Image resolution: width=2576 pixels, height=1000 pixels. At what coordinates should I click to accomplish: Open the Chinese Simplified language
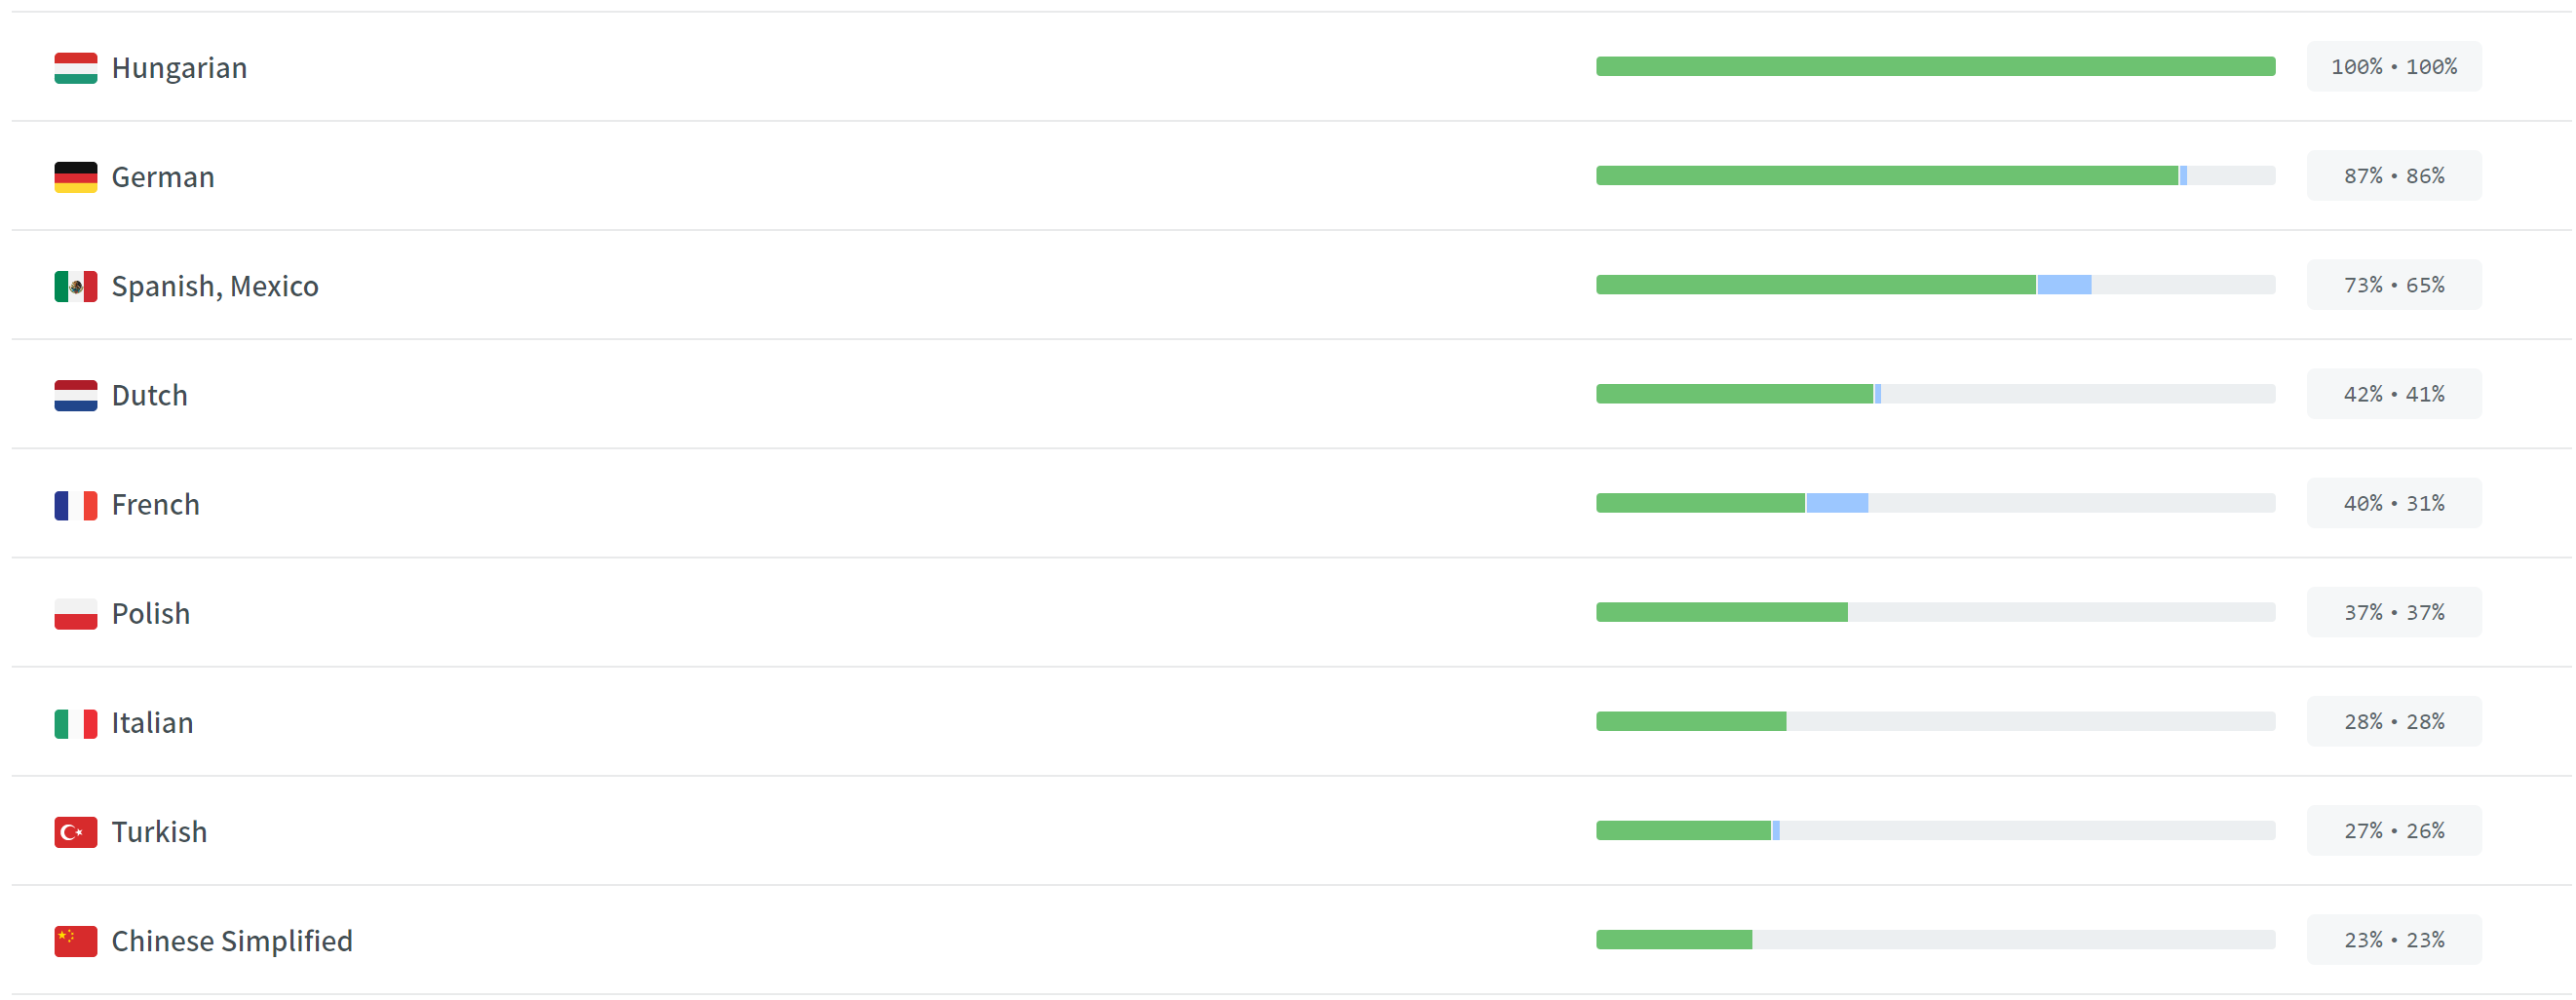point(232,941)
